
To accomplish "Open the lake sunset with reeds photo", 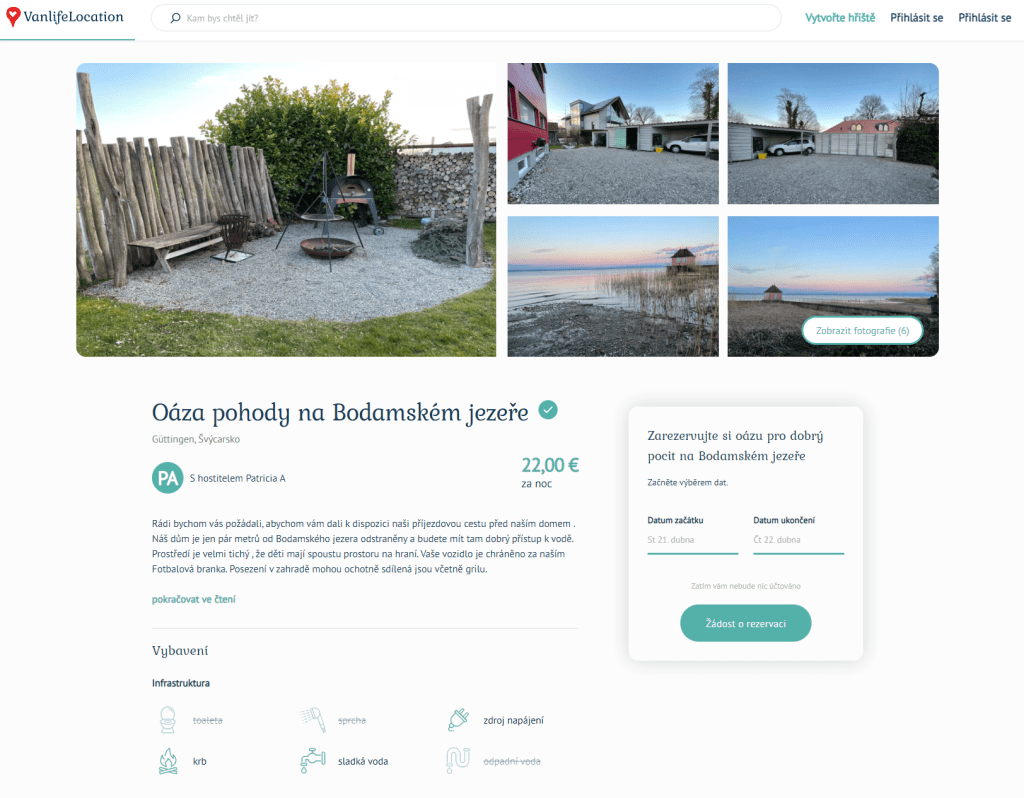I will pos(613,287).
